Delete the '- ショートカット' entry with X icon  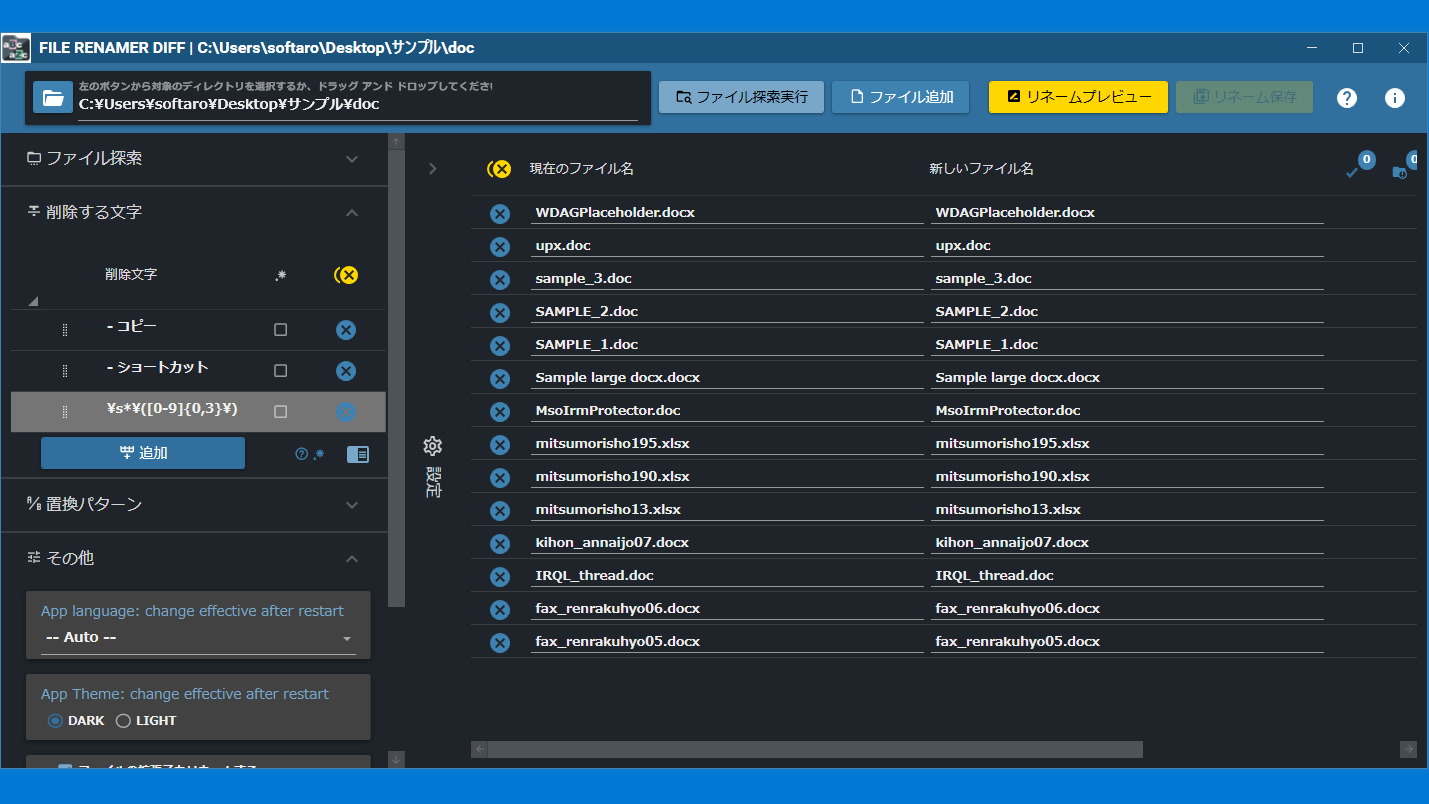coord(346,371)
